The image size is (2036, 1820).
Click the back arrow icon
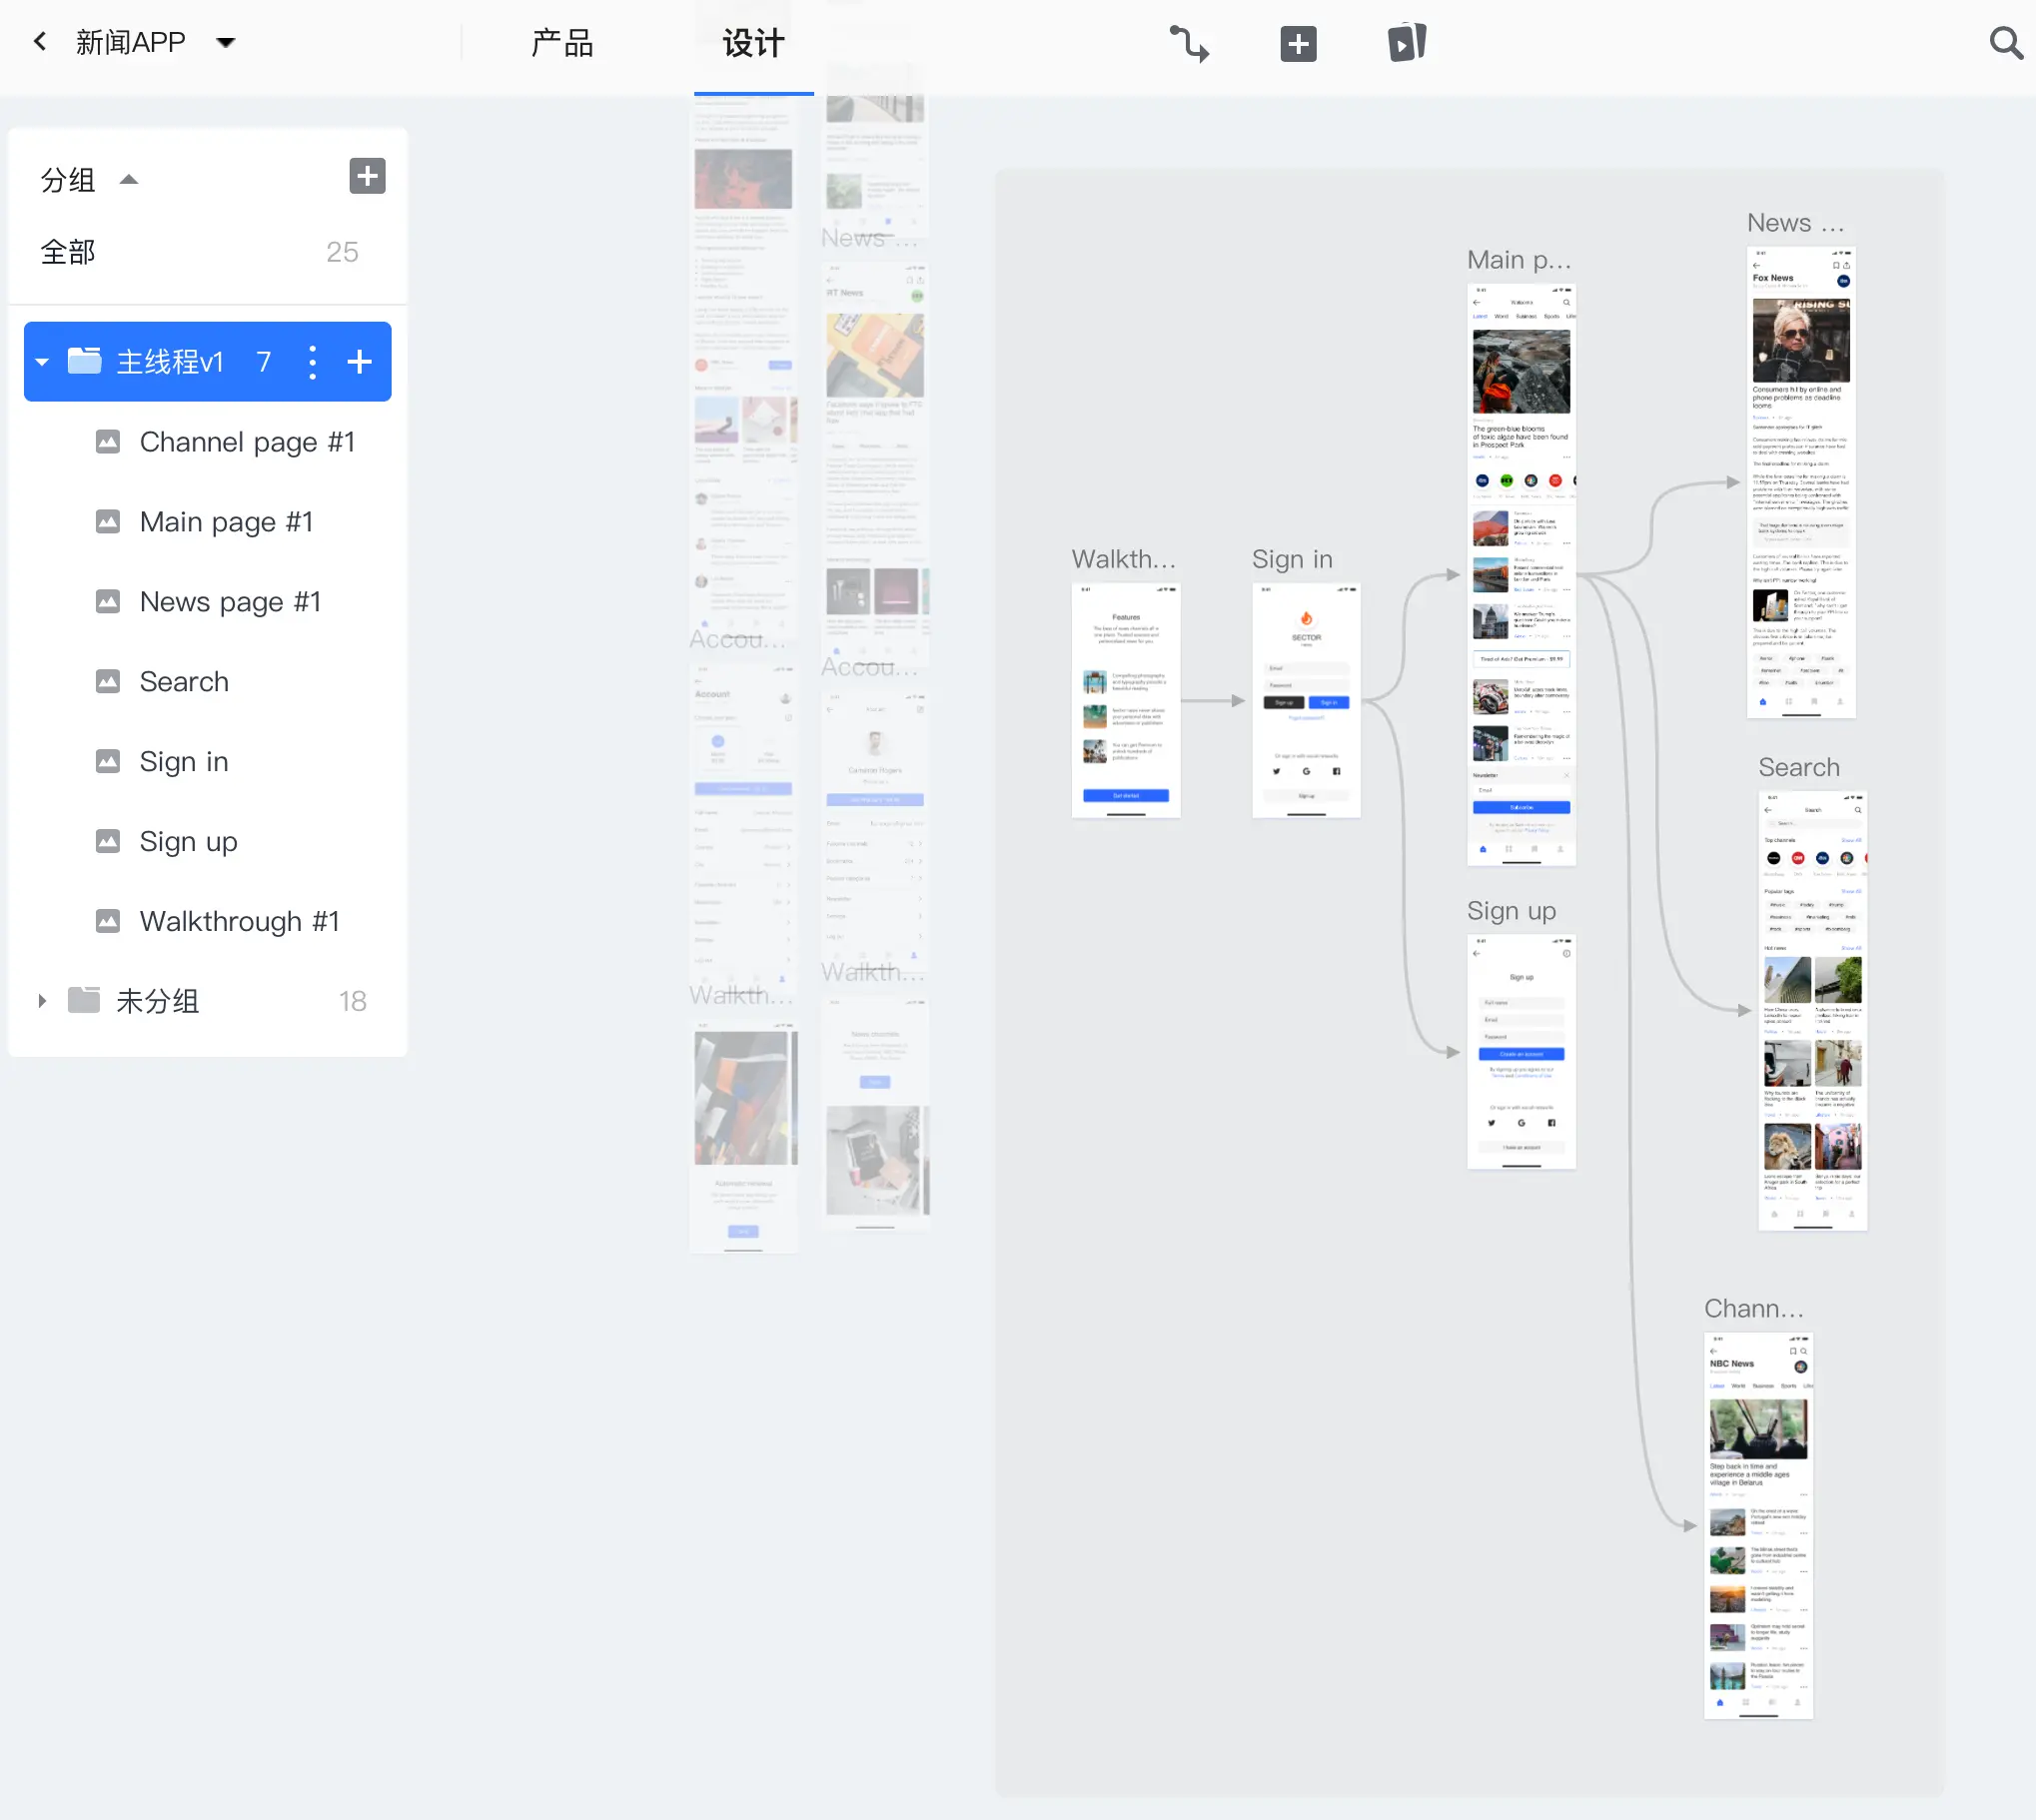coord(40,42)
